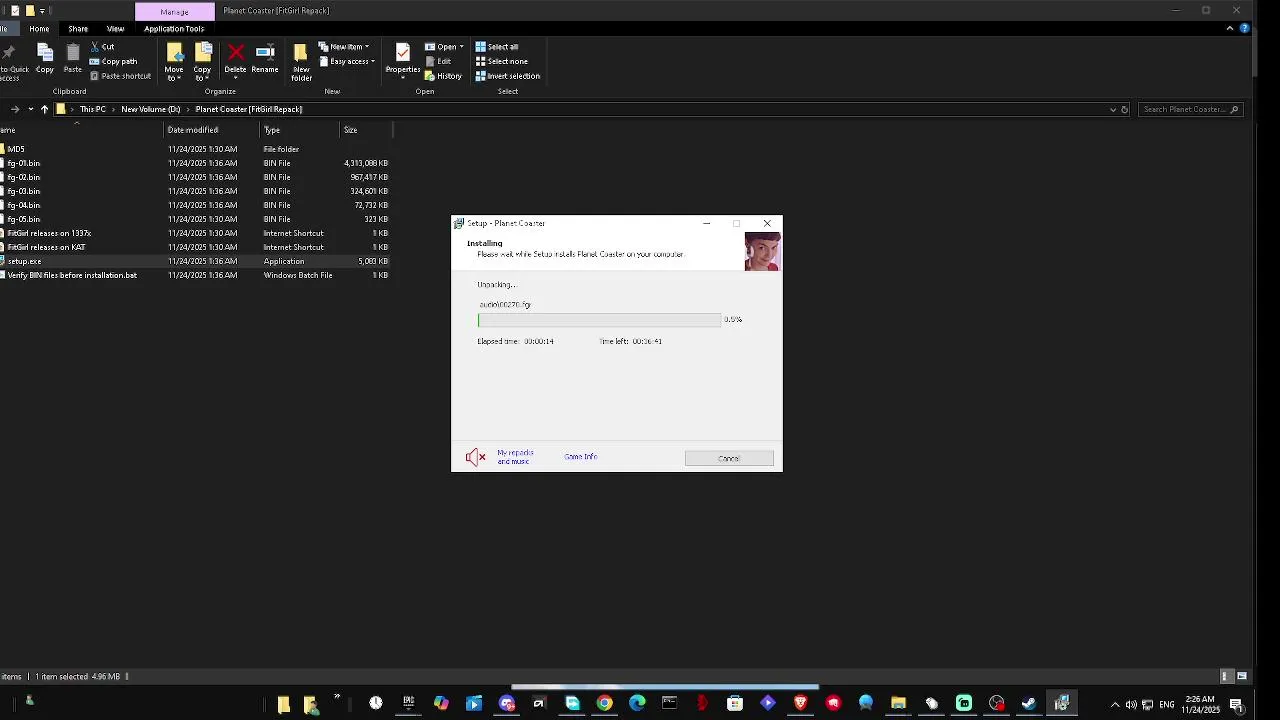Switch to large icons view in status bar
1280x720 pixels.
point(1242,677)
